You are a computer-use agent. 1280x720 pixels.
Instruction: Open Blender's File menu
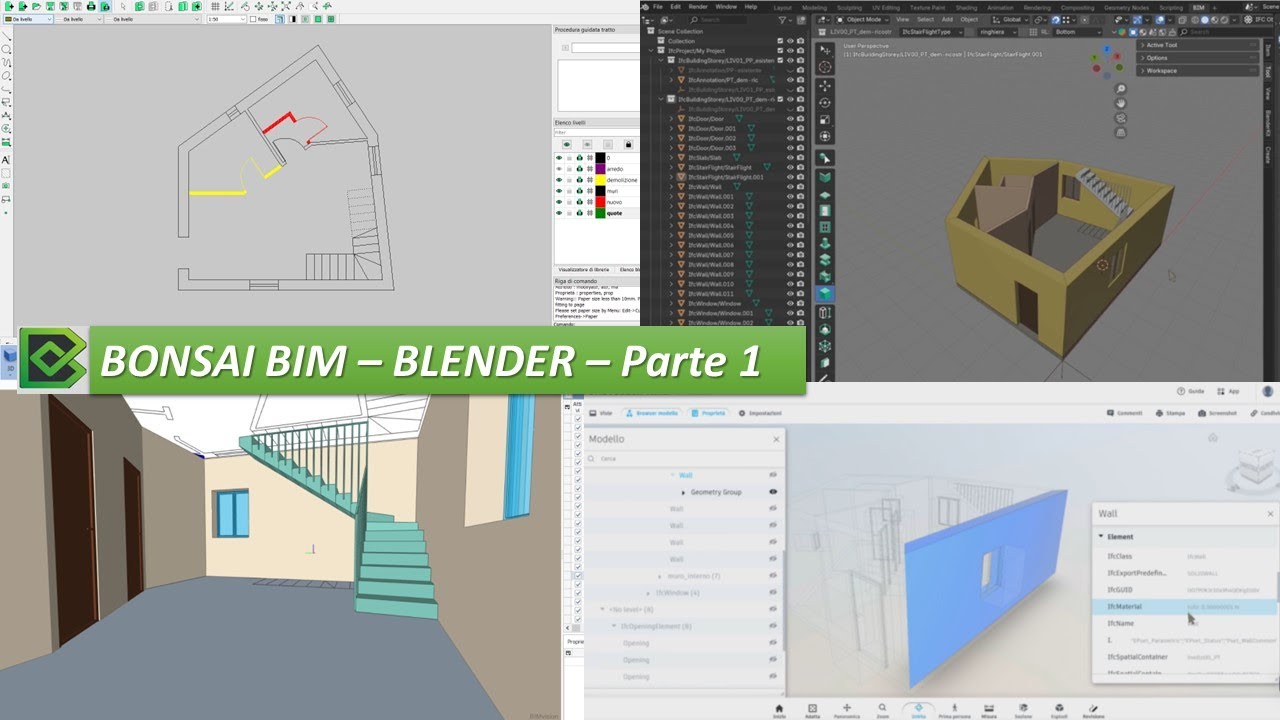coord(657,6)
